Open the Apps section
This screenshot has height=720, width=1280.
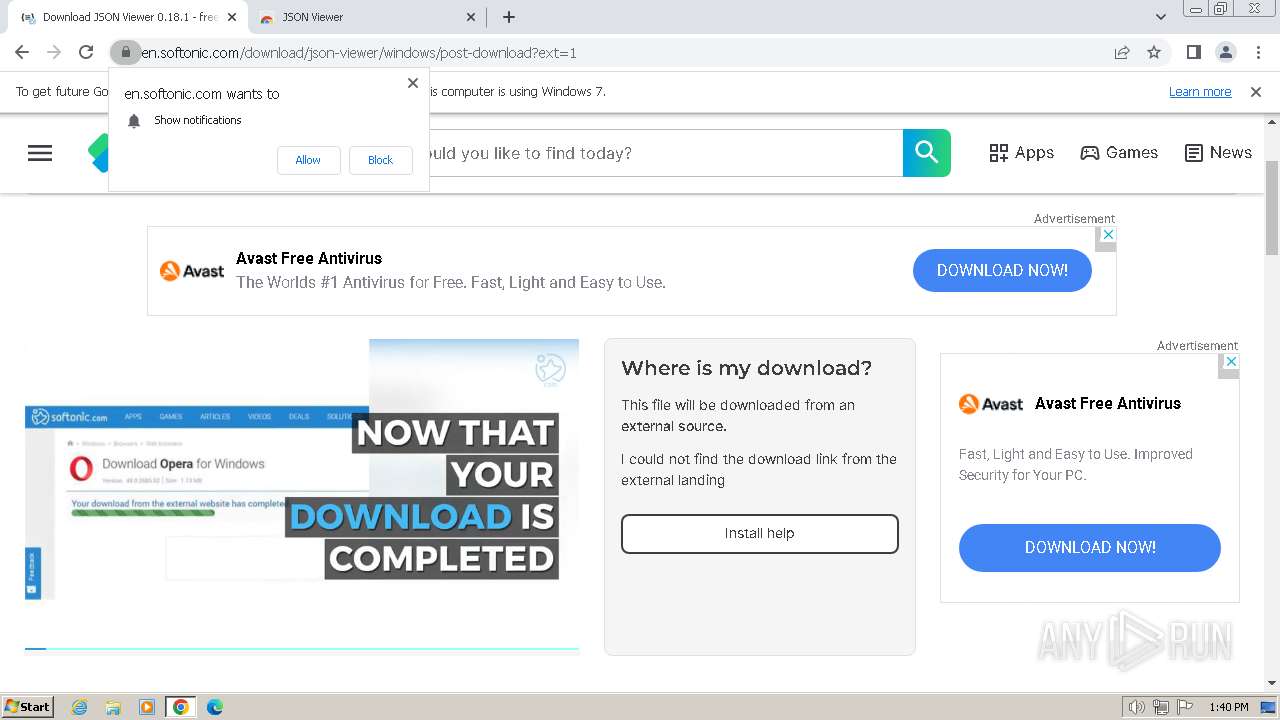point(1022,153)
